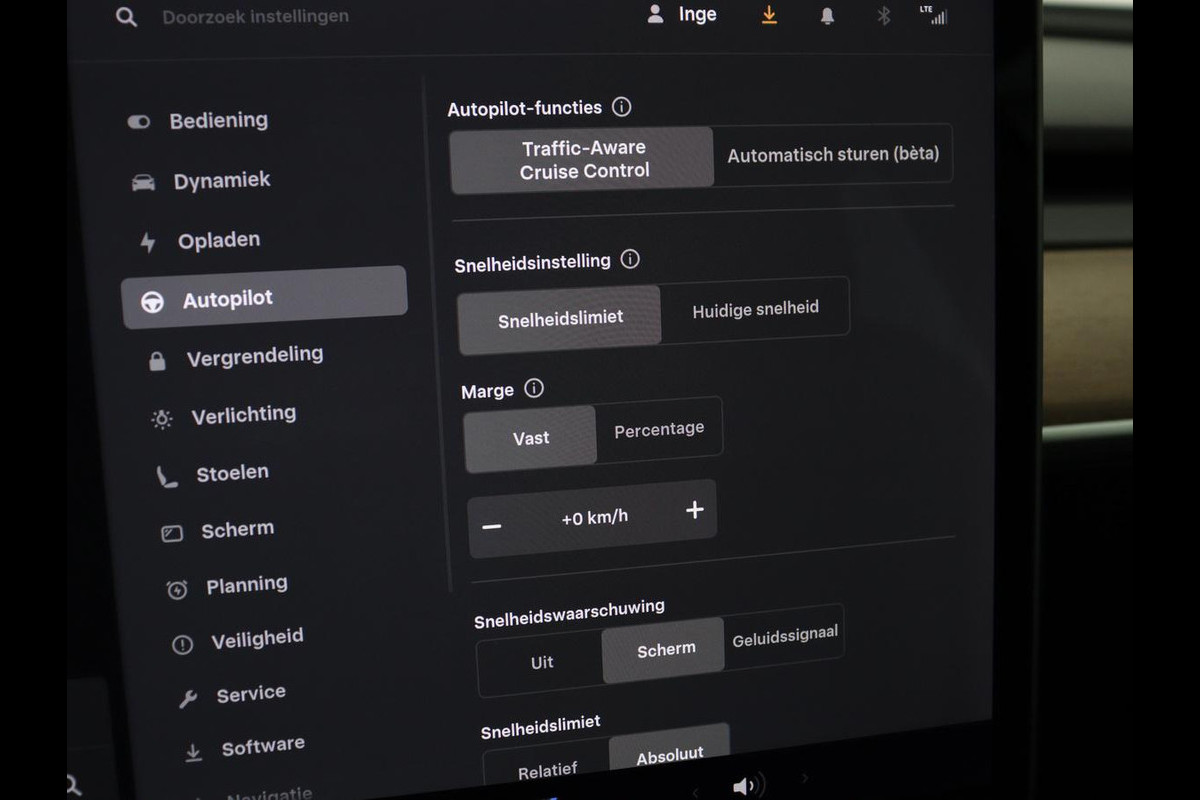Open notifications bell icon
This screenshot has width=1200, height=800.
827,16
